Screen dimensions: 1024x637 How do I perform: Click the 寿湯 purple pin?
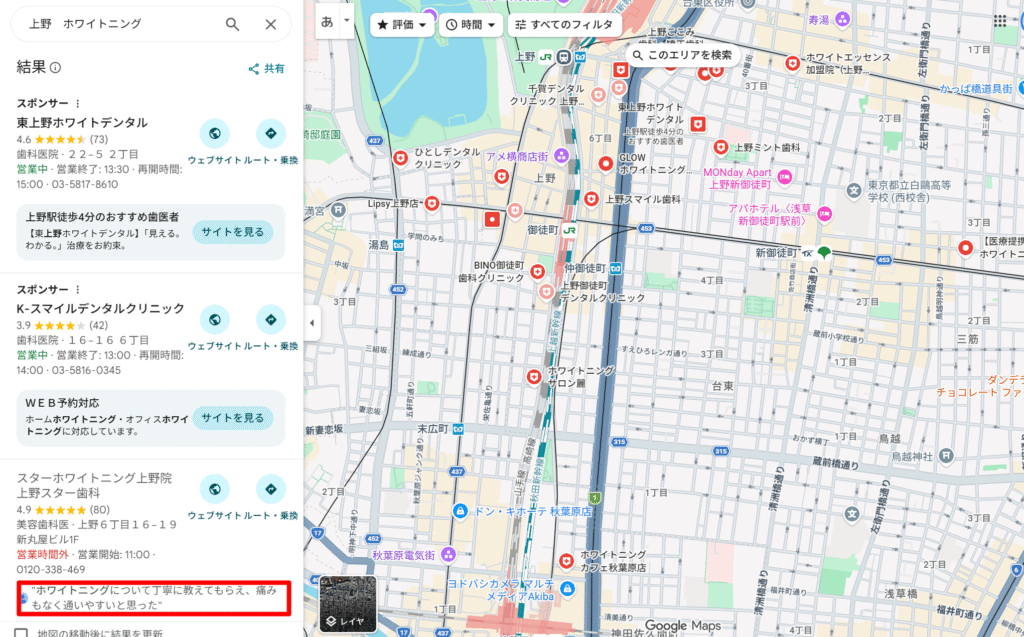842,20
